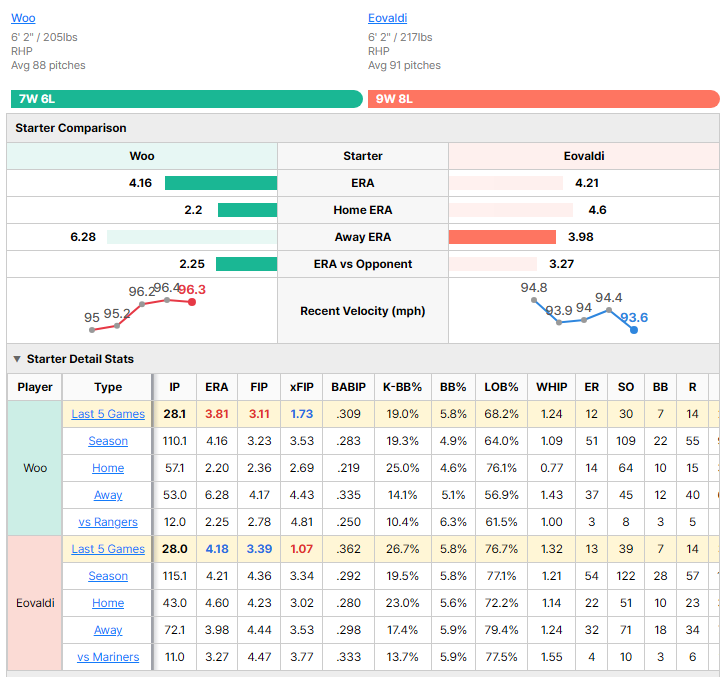
Task: Click the Eovaldi player cell in table
Action: pos(35,603)
